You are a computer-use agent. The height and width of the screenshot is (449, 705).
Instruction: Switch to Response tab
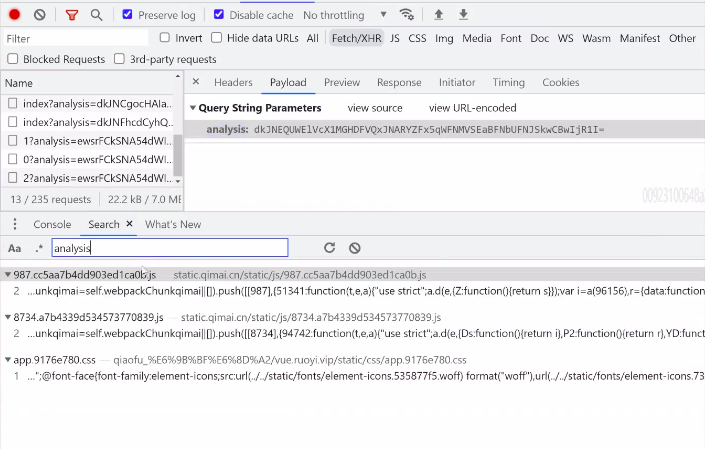tap(399, 82)
